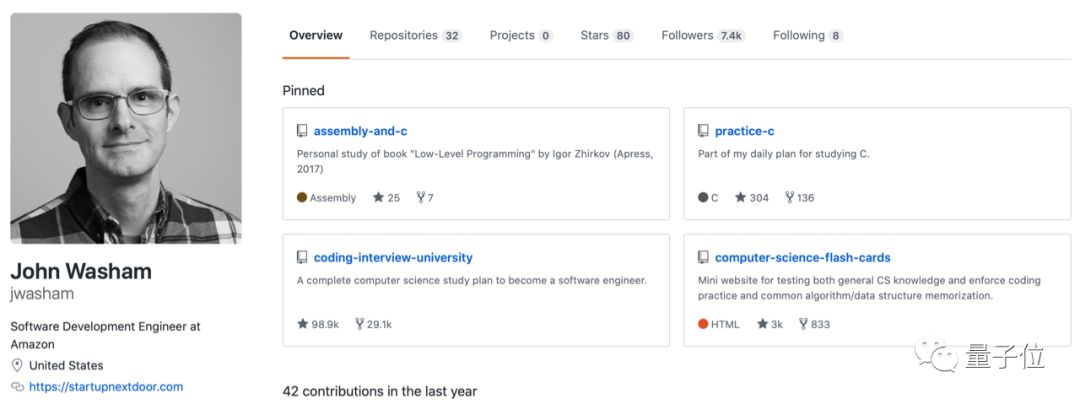1080x404 pixels.
Task: Click the brown Assembly language color dot
Action: coord(302,197)
